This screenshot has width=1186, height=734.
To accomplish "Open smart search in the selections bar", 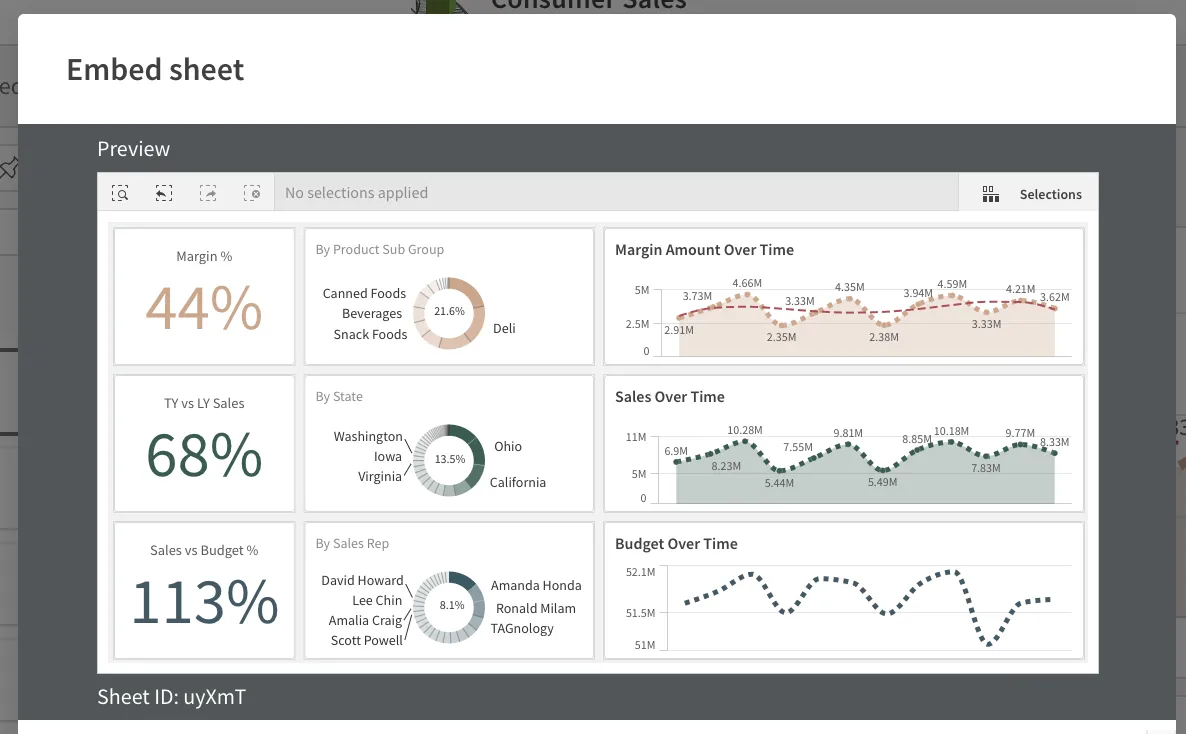I will (x=120, y=193).
